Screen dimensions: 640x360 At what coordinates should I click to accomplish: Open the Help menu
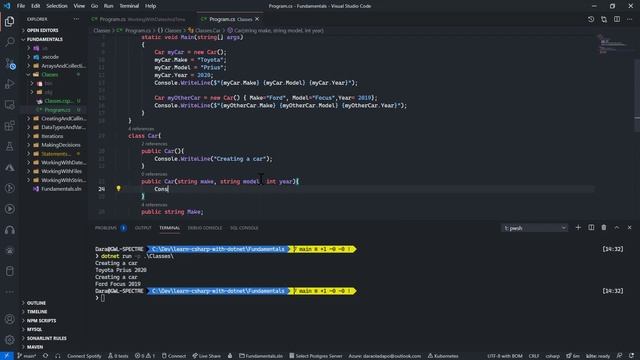tap(151, 6)
